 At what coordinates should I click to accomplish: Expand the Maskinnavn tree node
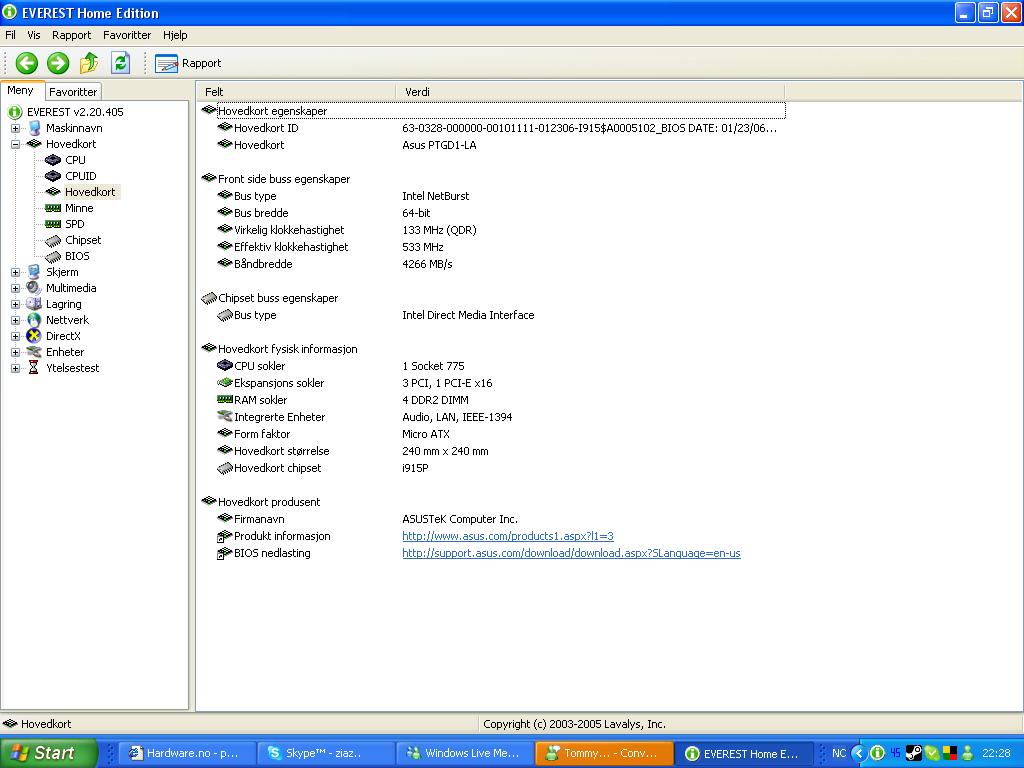16,128
